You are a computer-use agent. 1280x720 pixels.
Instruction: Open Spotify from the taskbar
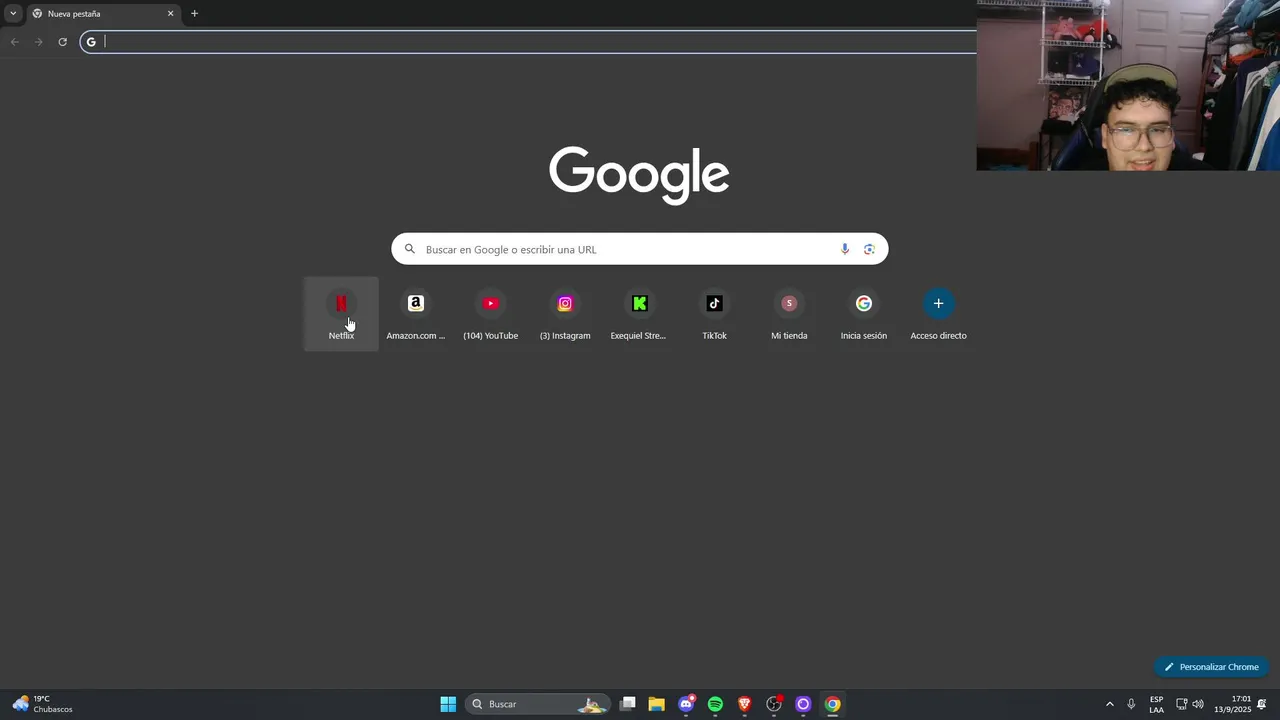click(715, 704)
